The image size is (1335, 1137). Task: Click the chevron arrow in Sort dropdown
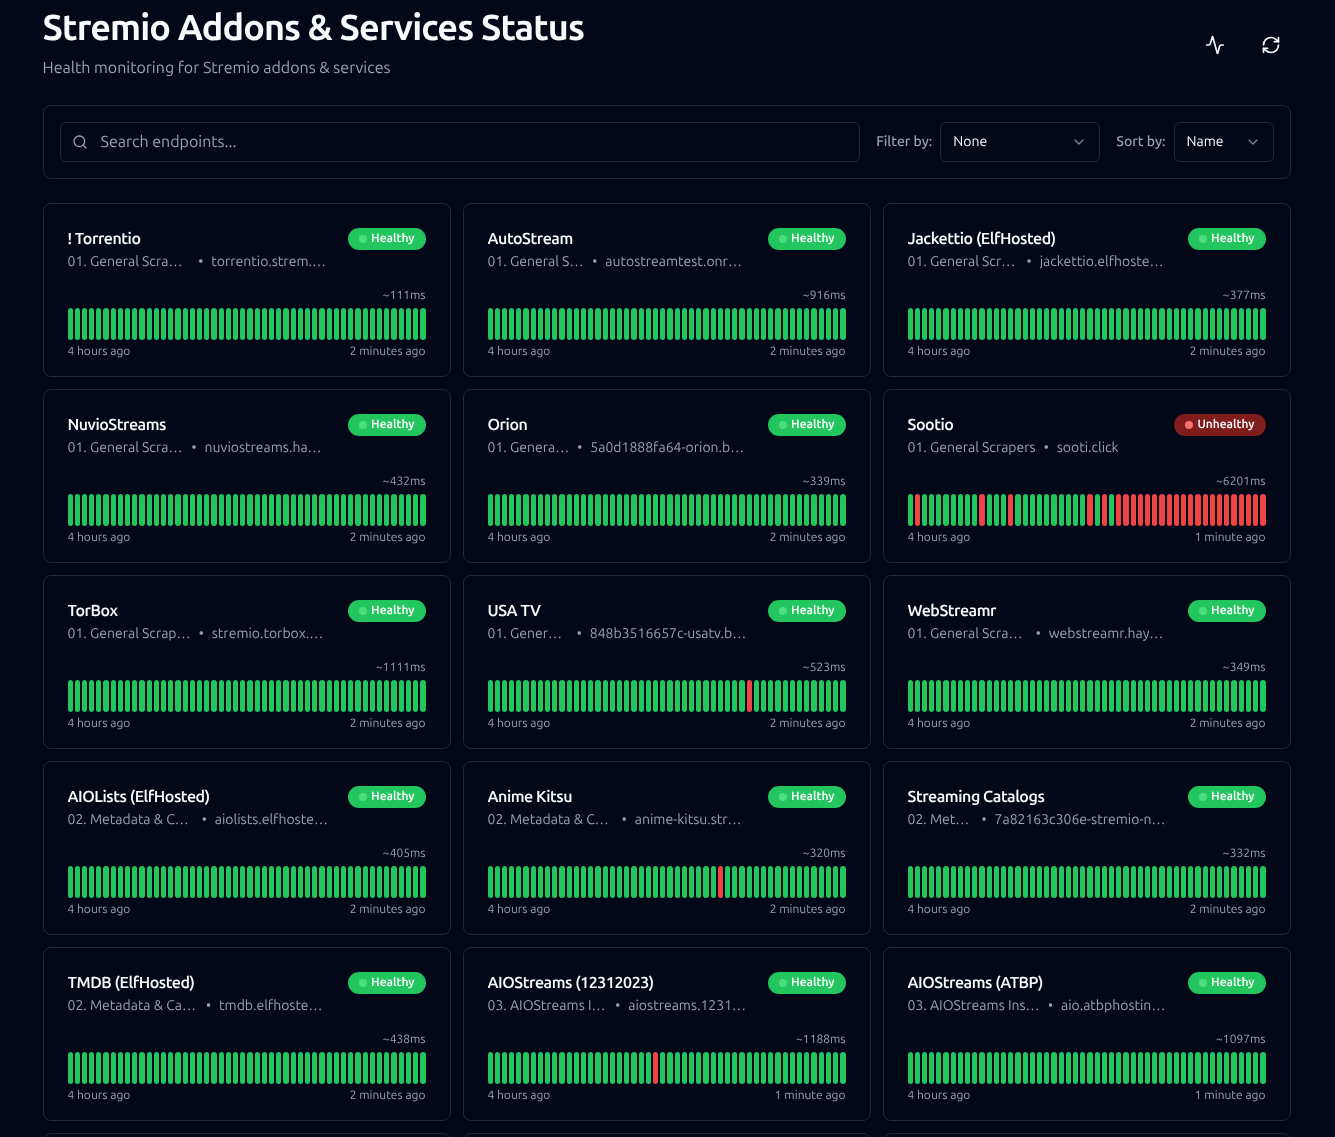click(1253, 142)
